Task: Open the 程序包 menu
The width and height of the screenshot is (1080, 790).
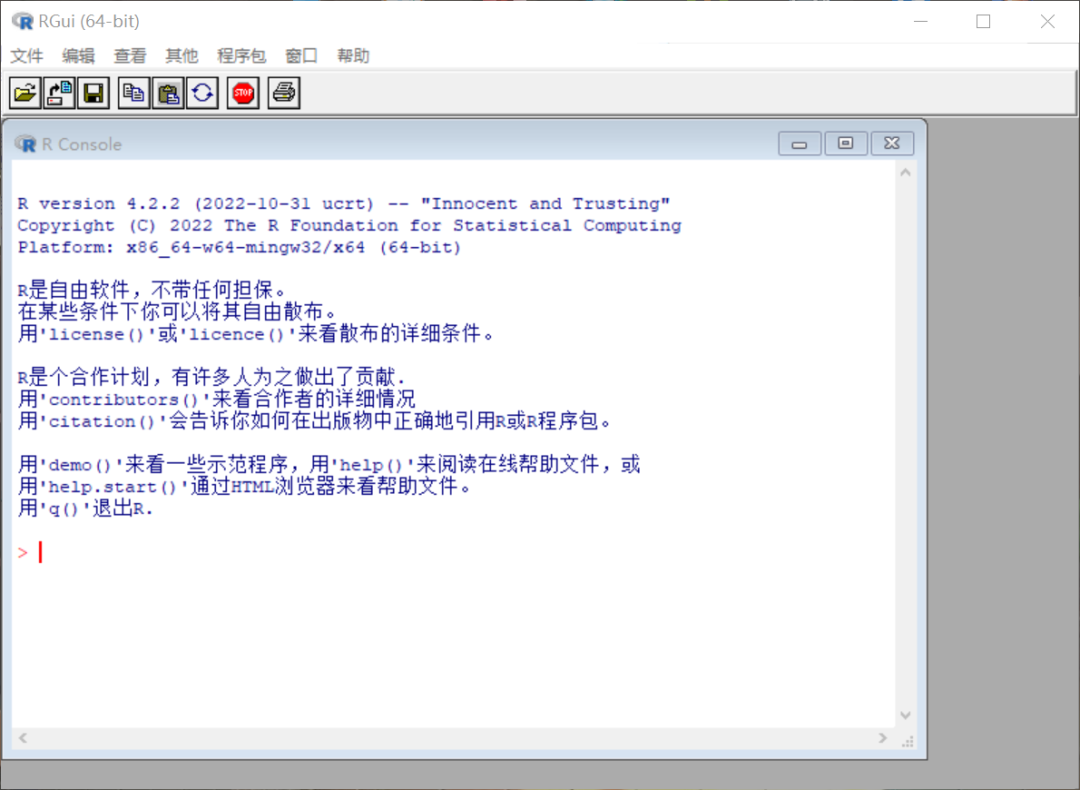Action: coord(242,56)
